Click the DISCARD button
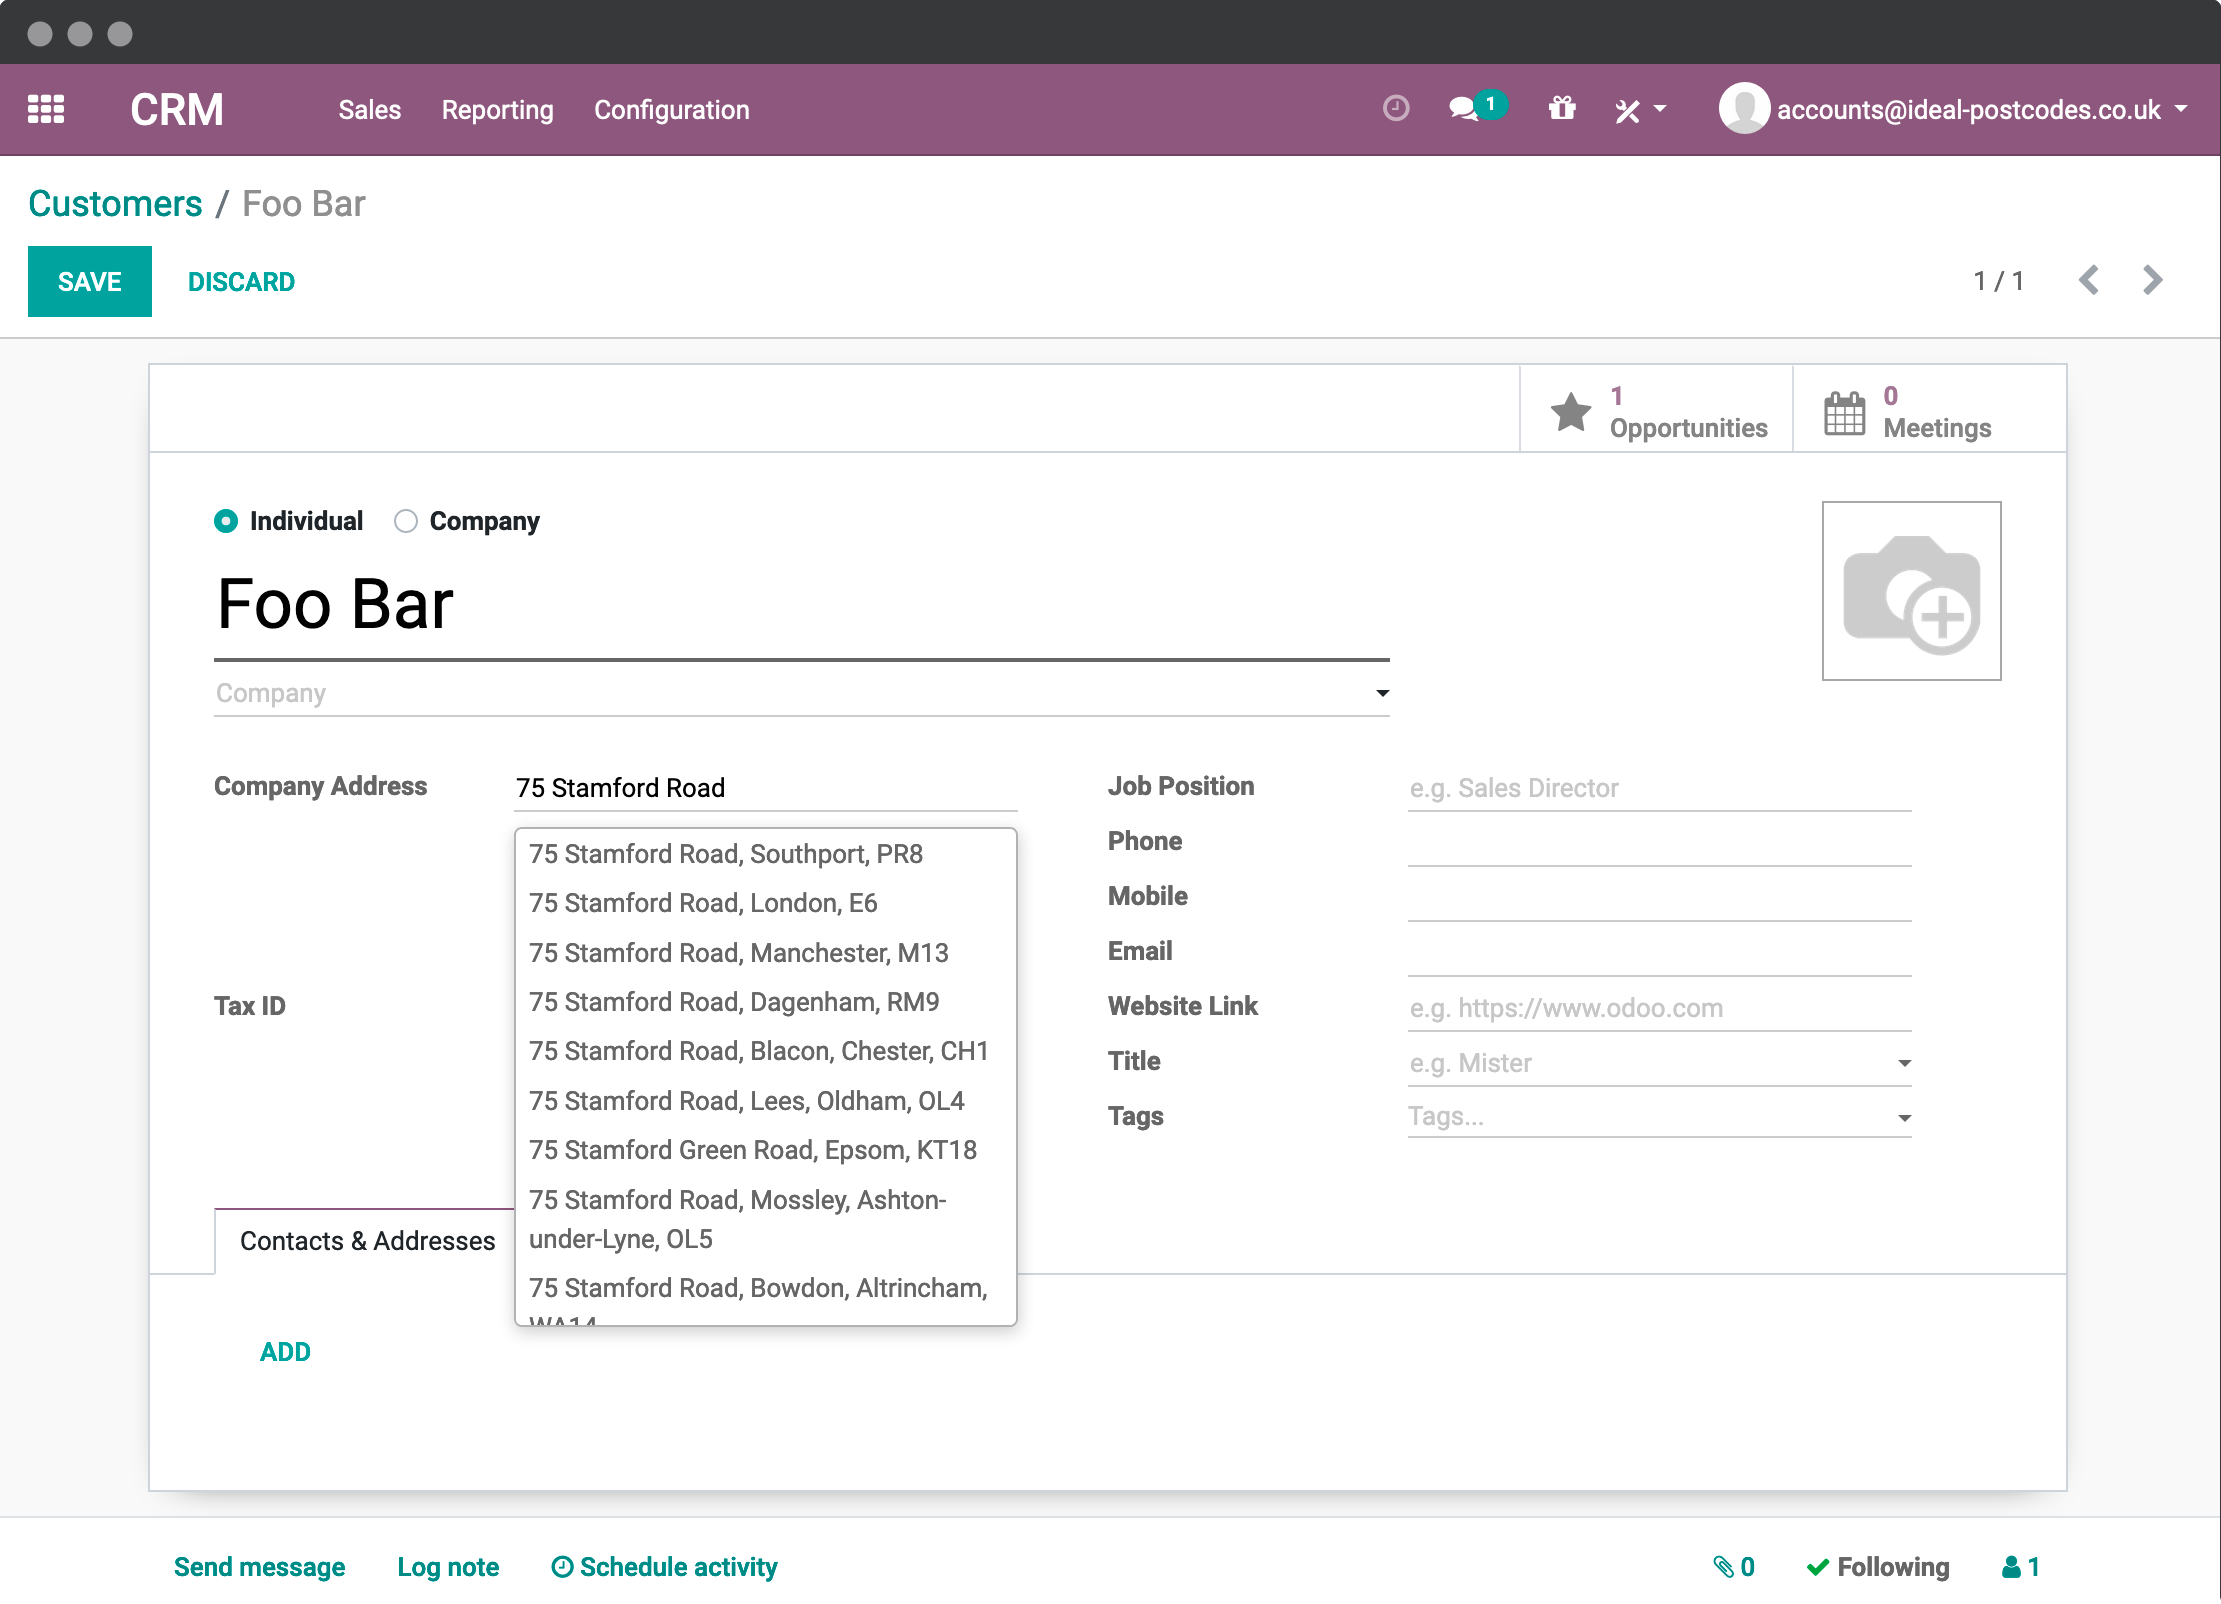 tap(241, 282)
